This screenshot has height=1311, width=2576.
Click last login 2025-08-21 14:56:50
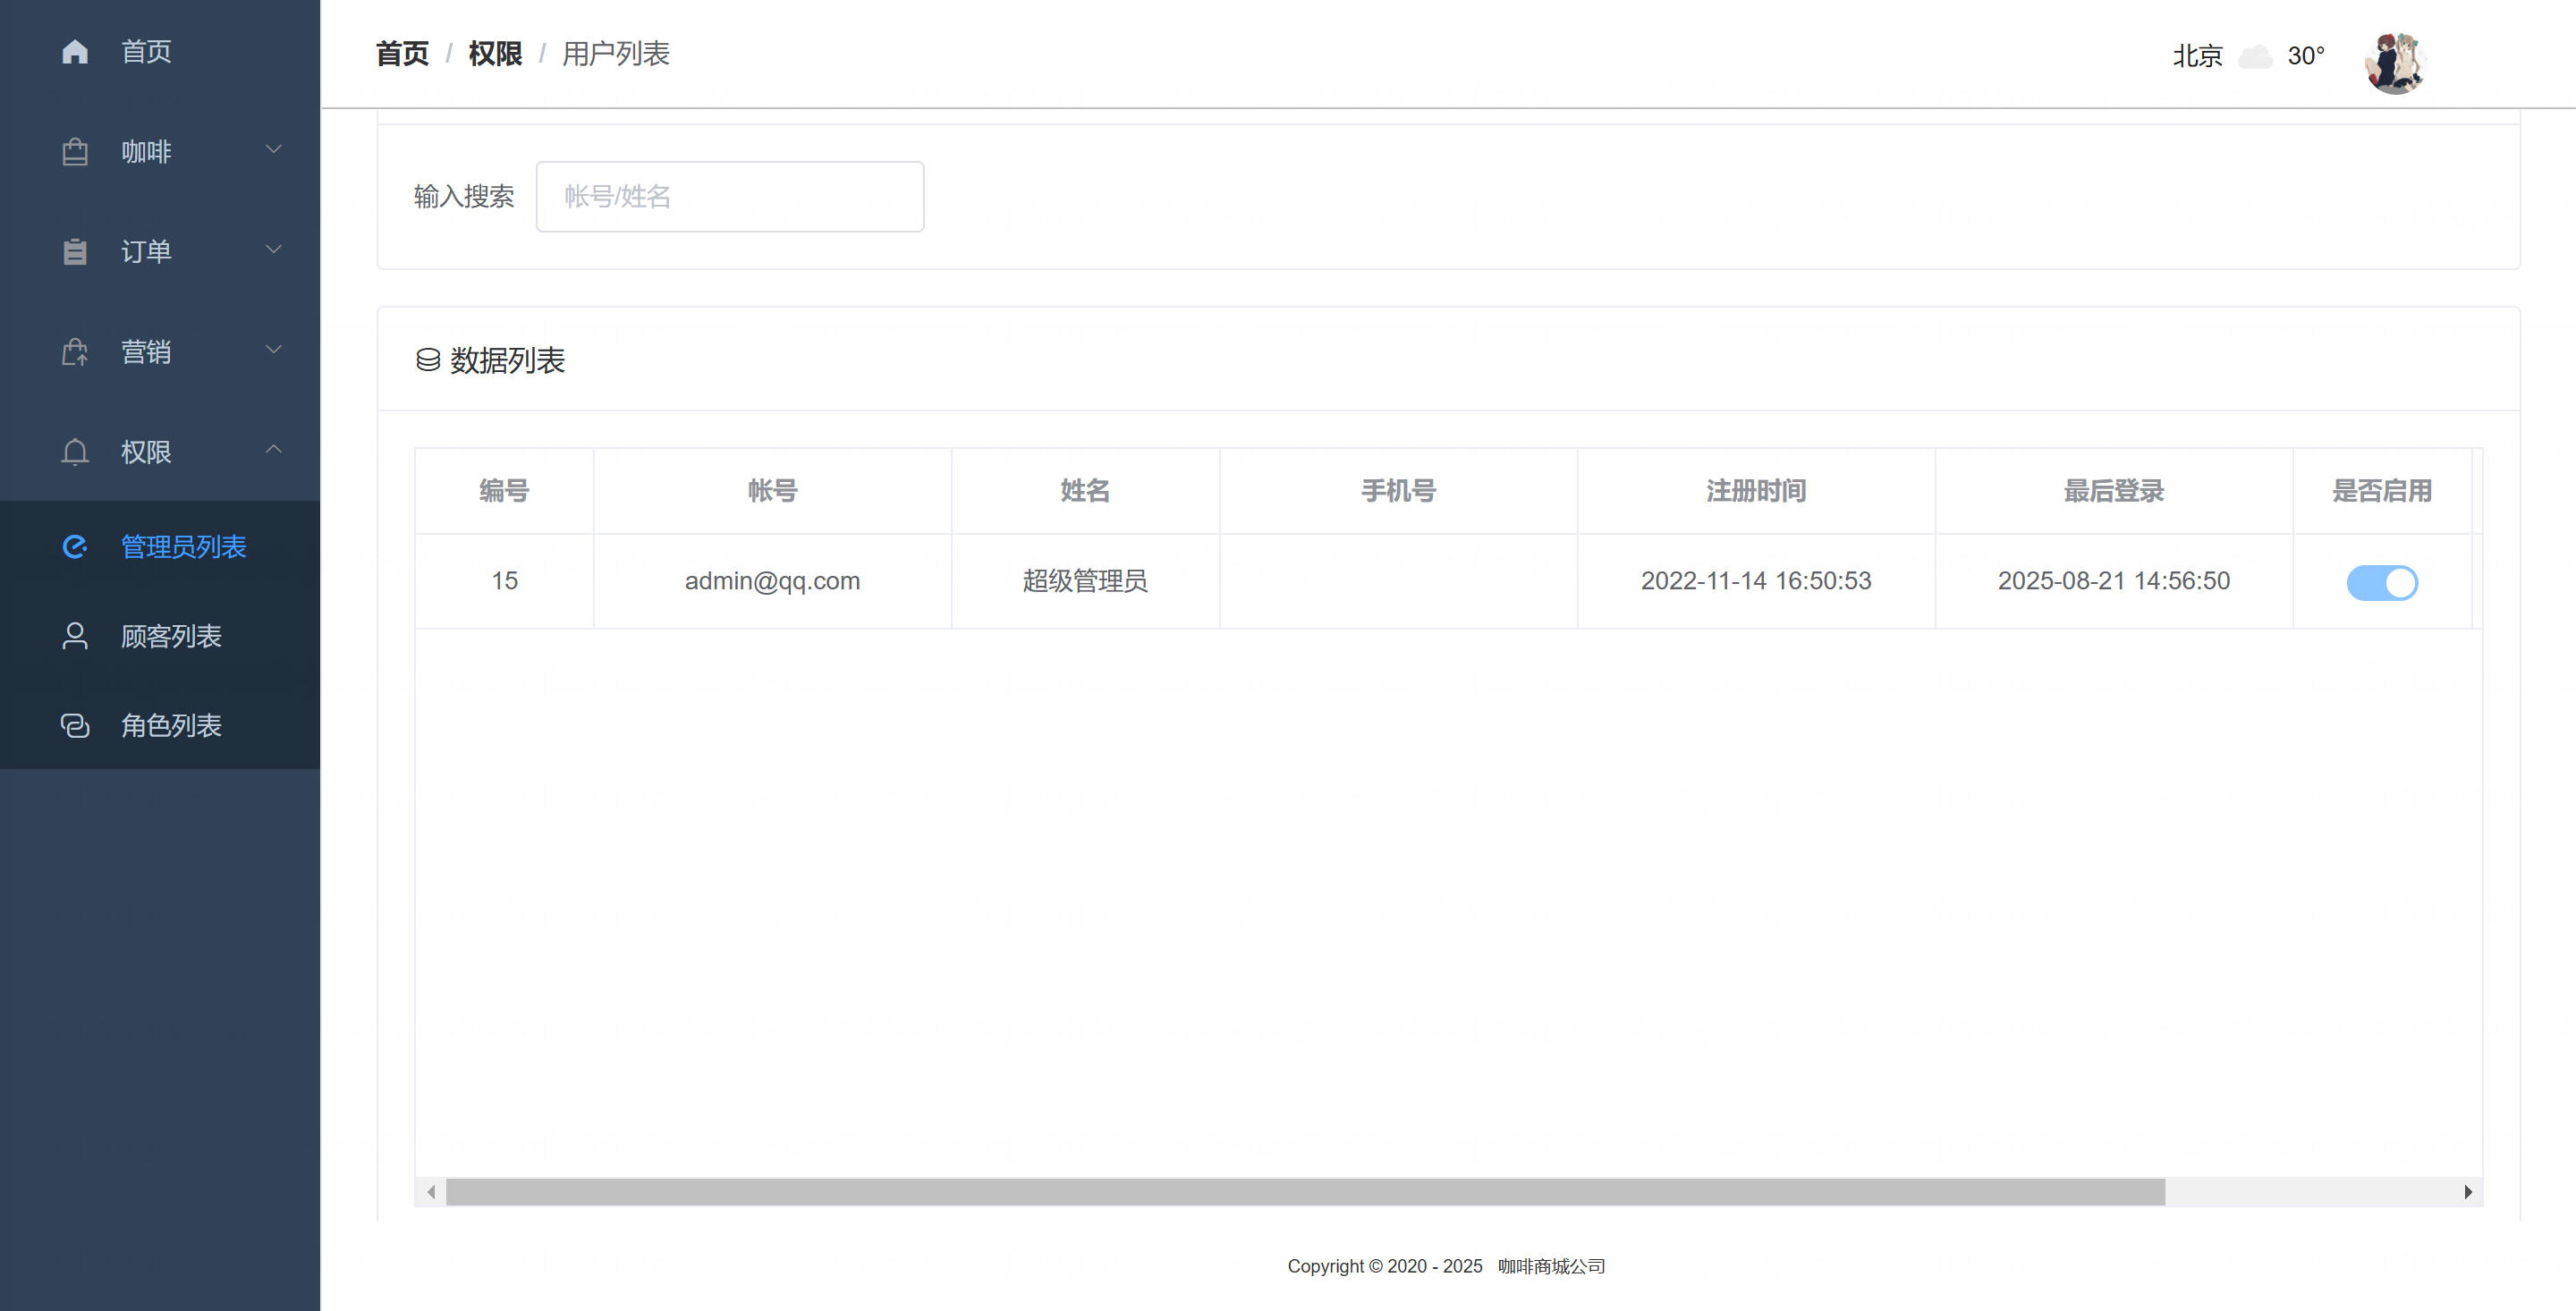click(x=2114, y=581)
